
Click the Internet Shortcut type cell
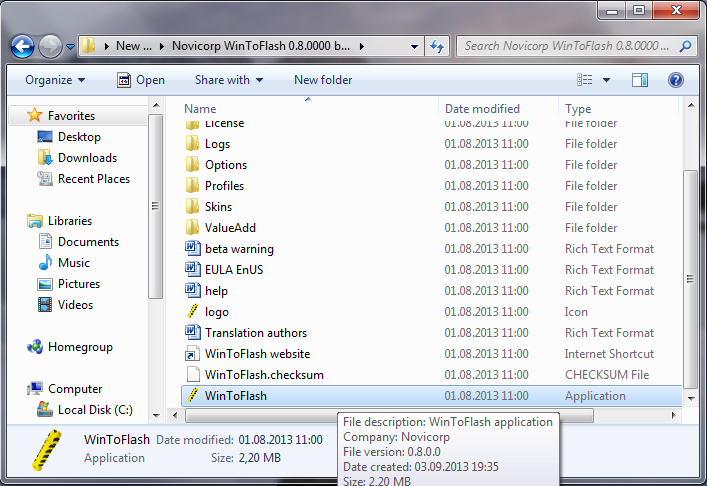(x=609, y=354)
